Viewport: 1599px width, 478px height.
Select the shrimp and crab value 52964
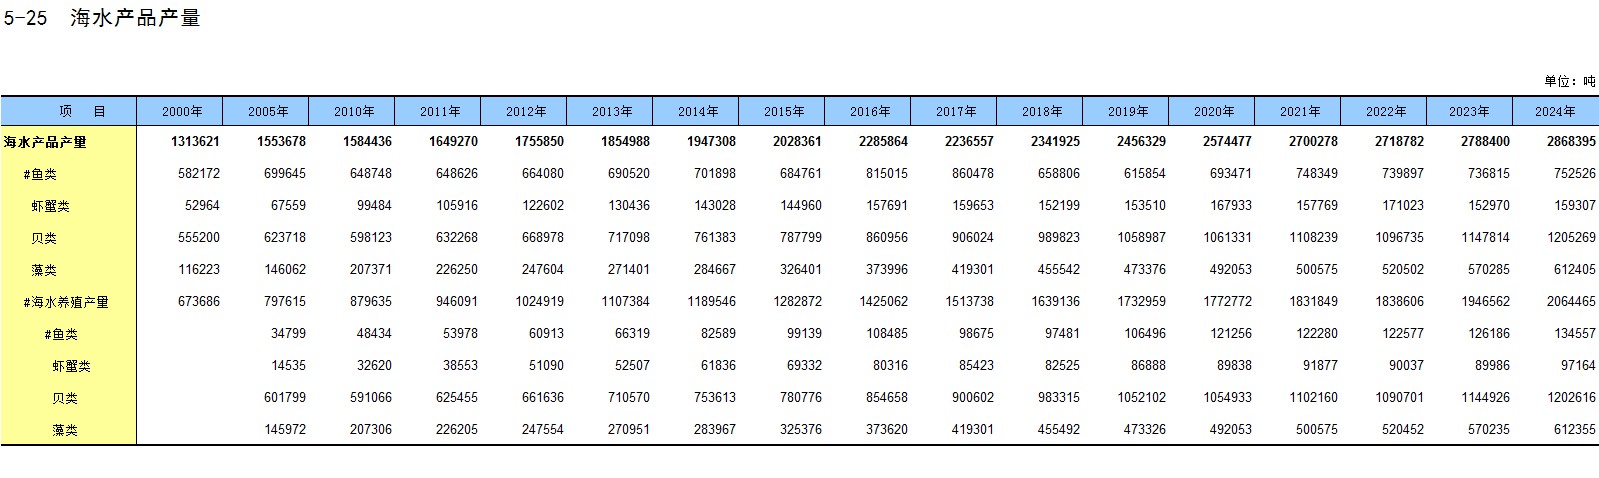(202, 206)
